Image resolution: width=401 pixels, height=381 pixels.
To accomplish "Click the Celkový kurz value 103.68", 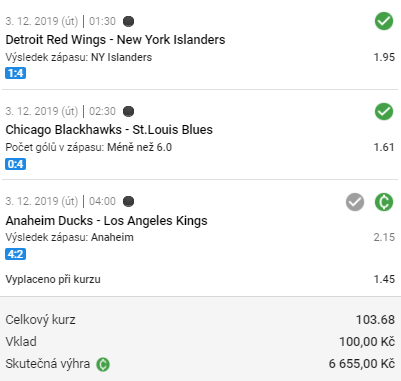I will point(375,320).
